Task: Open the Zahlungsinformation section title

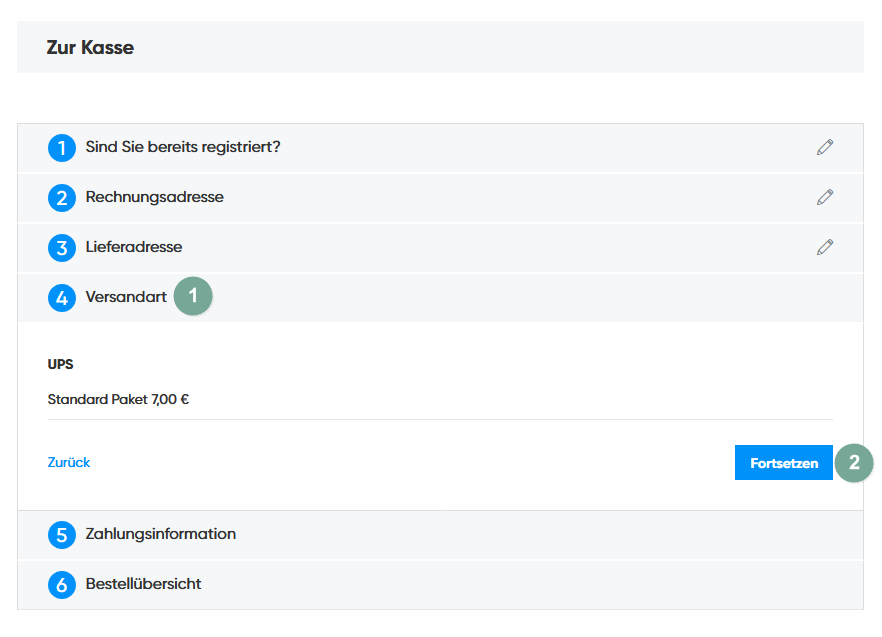Action: [x=161, y=534]
